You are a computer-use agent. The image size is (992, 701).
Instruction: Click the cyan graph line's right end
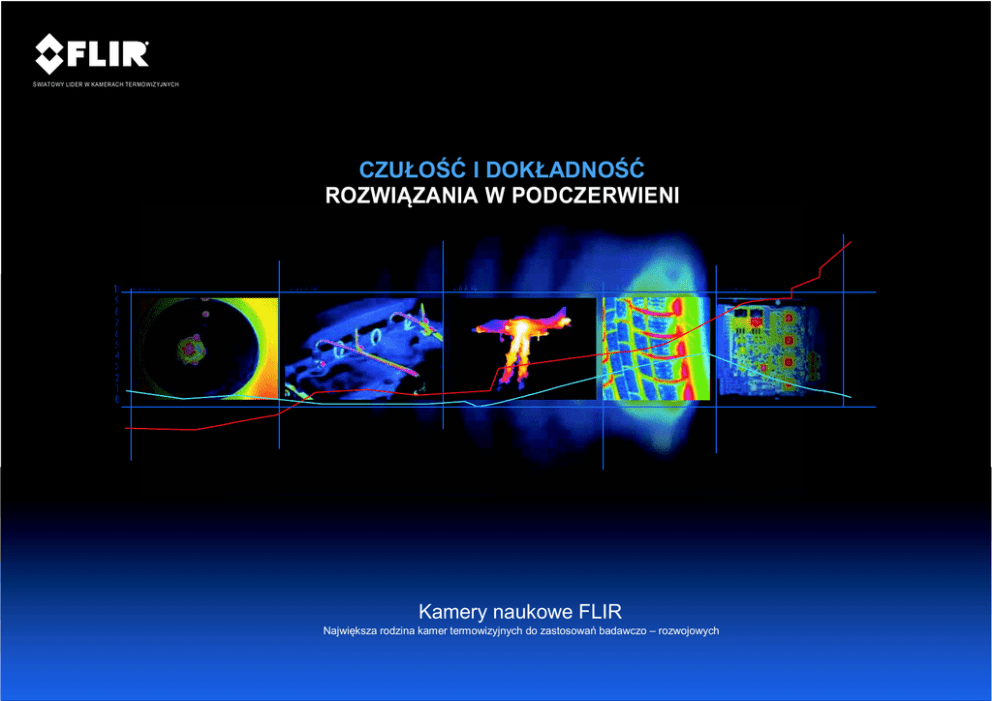(850, 398)
